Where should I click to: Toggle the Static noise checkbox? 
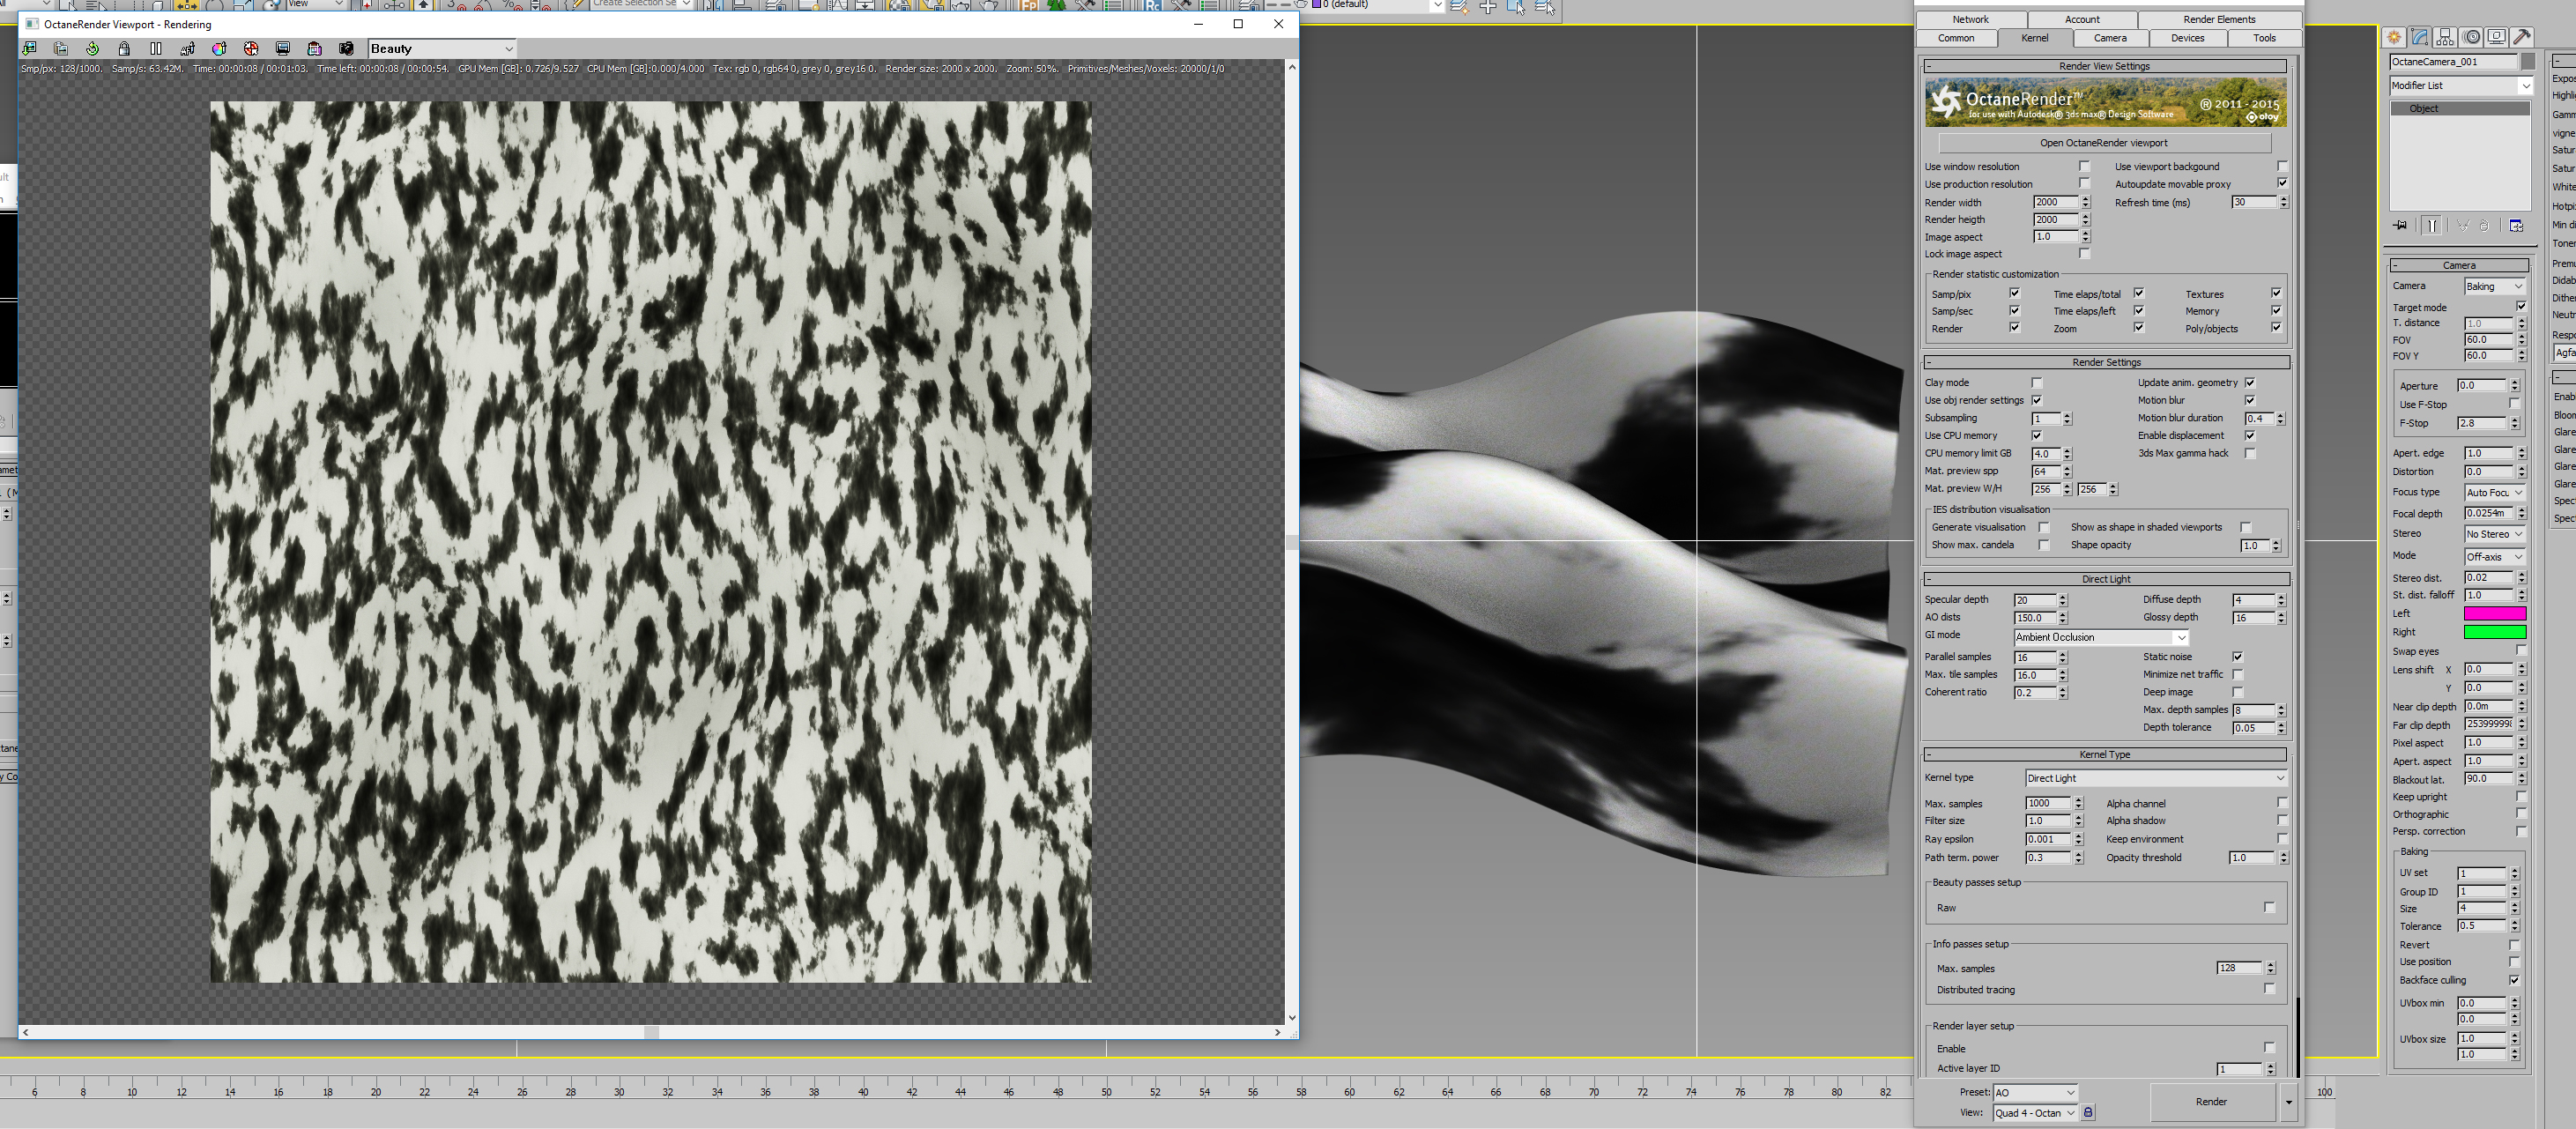[x=2237, y=657]
